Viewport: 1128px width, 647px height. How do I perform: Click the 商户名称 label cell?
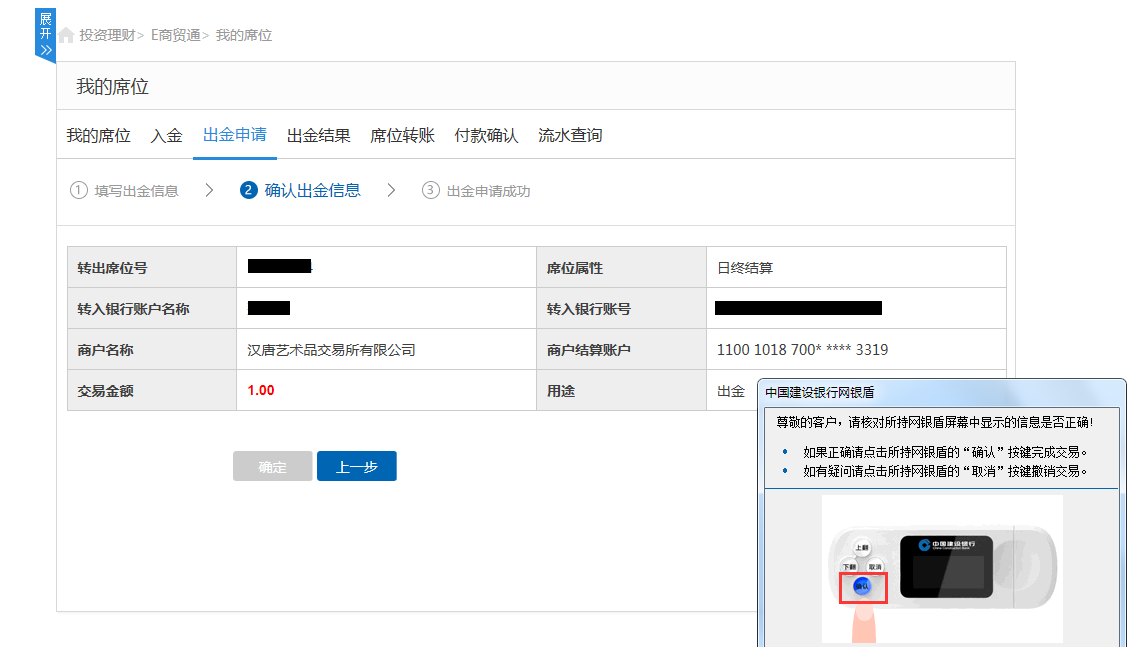pos(152,350)
